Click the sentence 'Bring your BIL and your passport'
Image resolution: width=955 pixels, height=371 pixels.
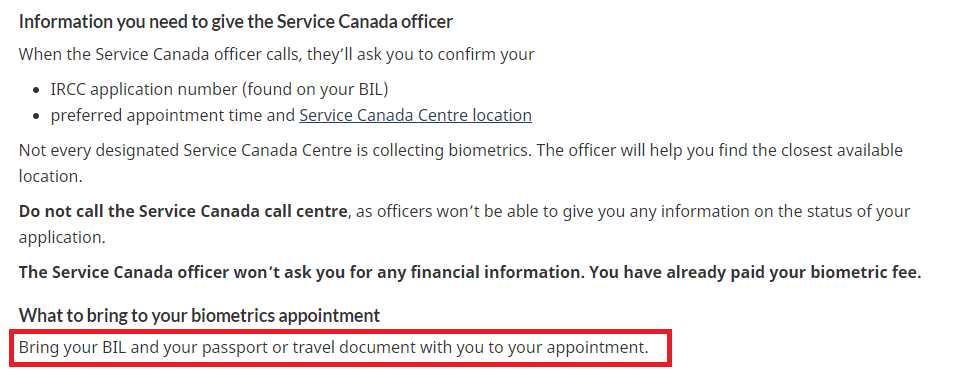click(x=333, y=348)
